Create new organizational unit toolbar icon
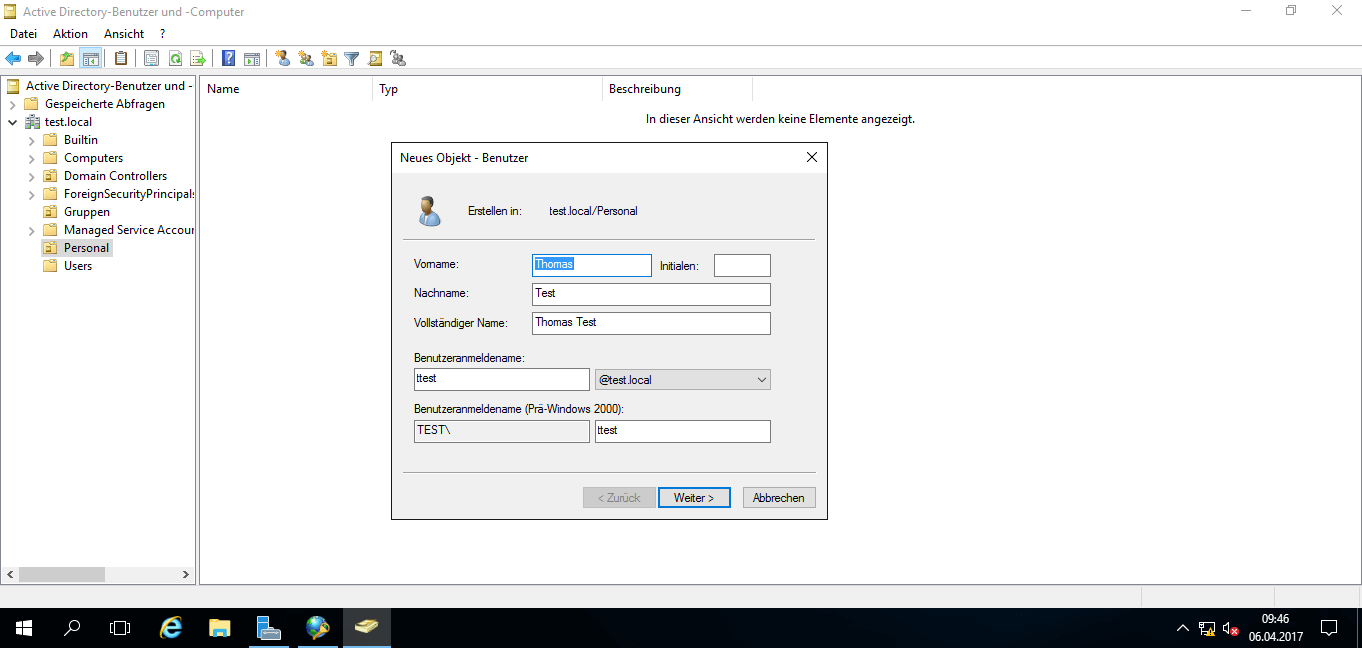1362x648 pixels. coord(329,59)
